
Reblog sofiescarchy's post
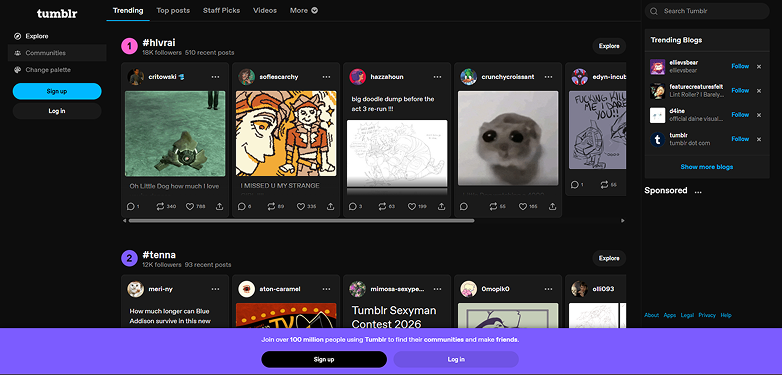coord(271,206)
